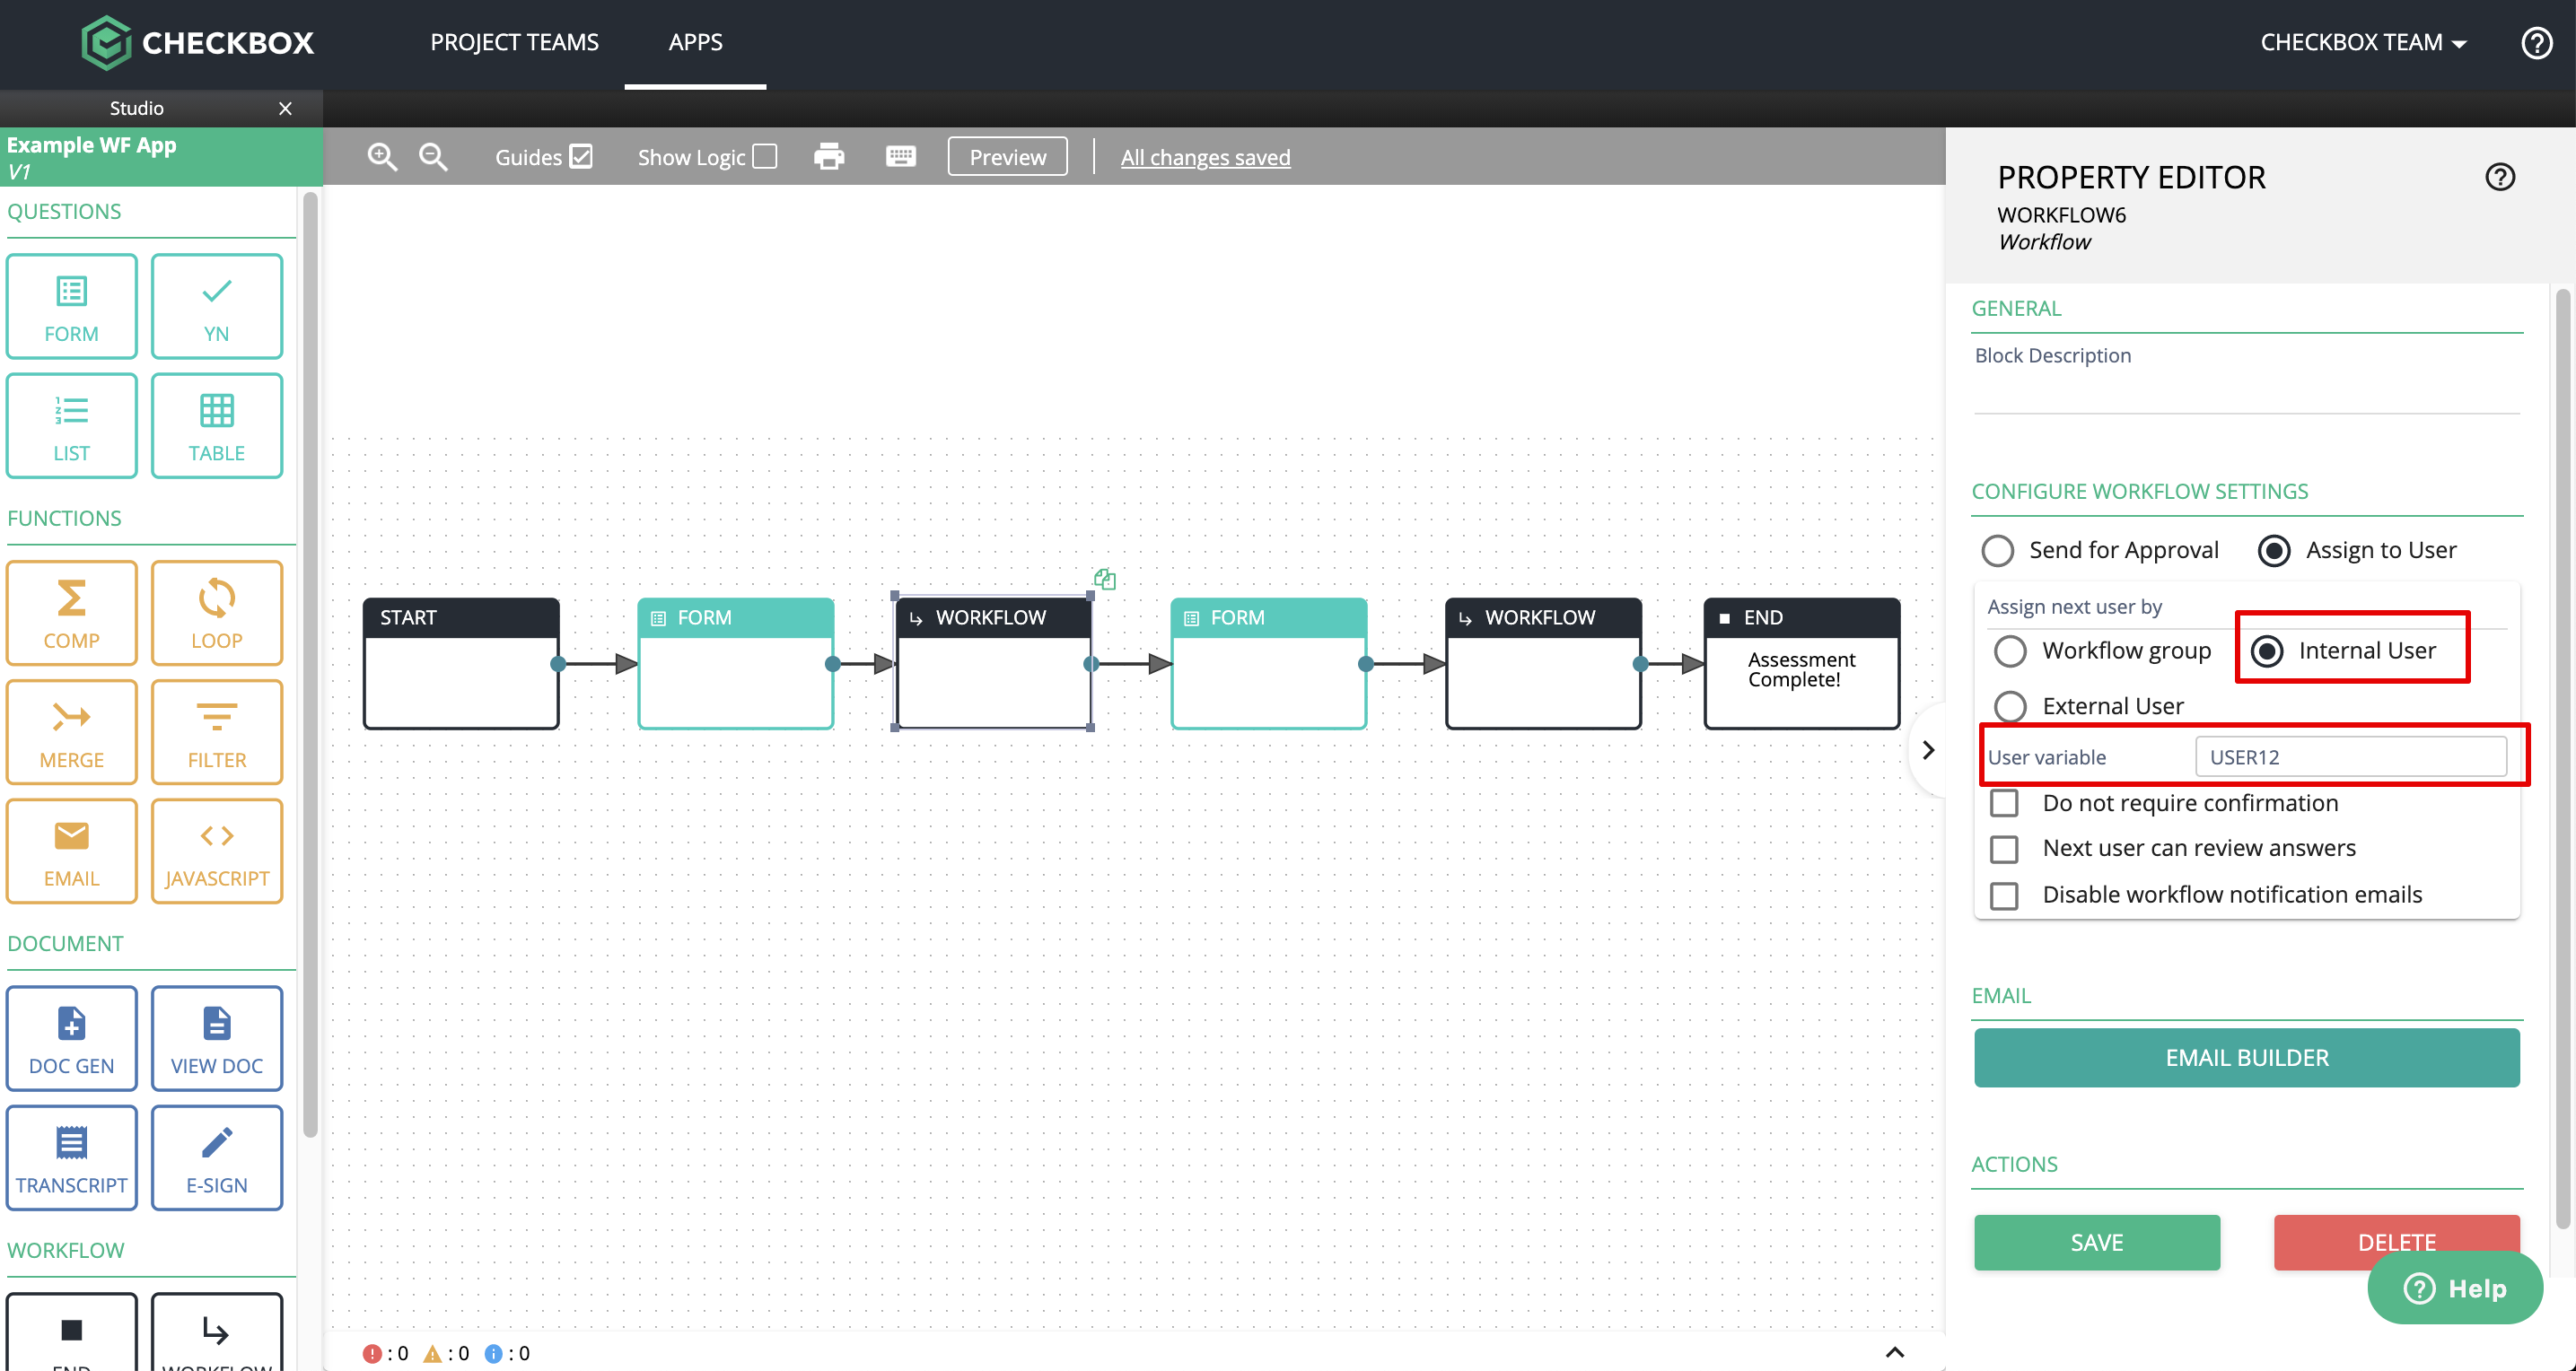Click the copy block icon above WORKFLOW node
This screenshot has height=1371, width=2576.
click(1105, 579)
